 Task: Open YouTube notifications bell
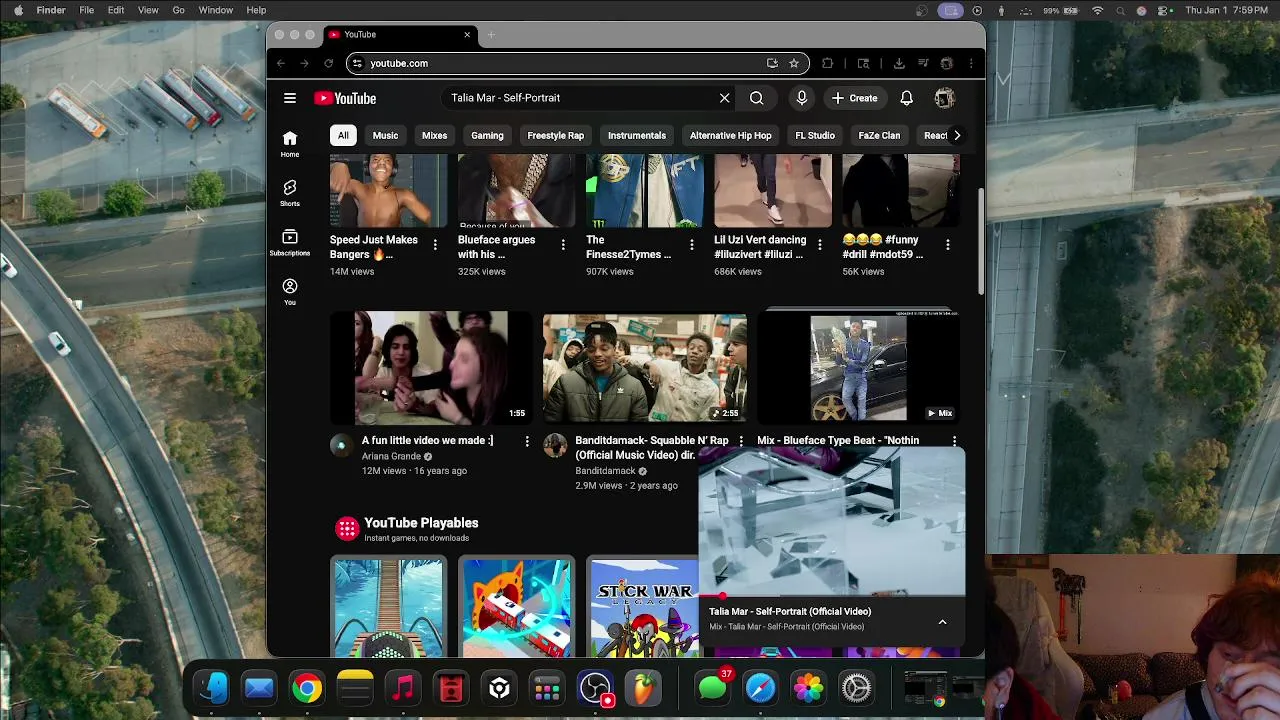[906, 98]
